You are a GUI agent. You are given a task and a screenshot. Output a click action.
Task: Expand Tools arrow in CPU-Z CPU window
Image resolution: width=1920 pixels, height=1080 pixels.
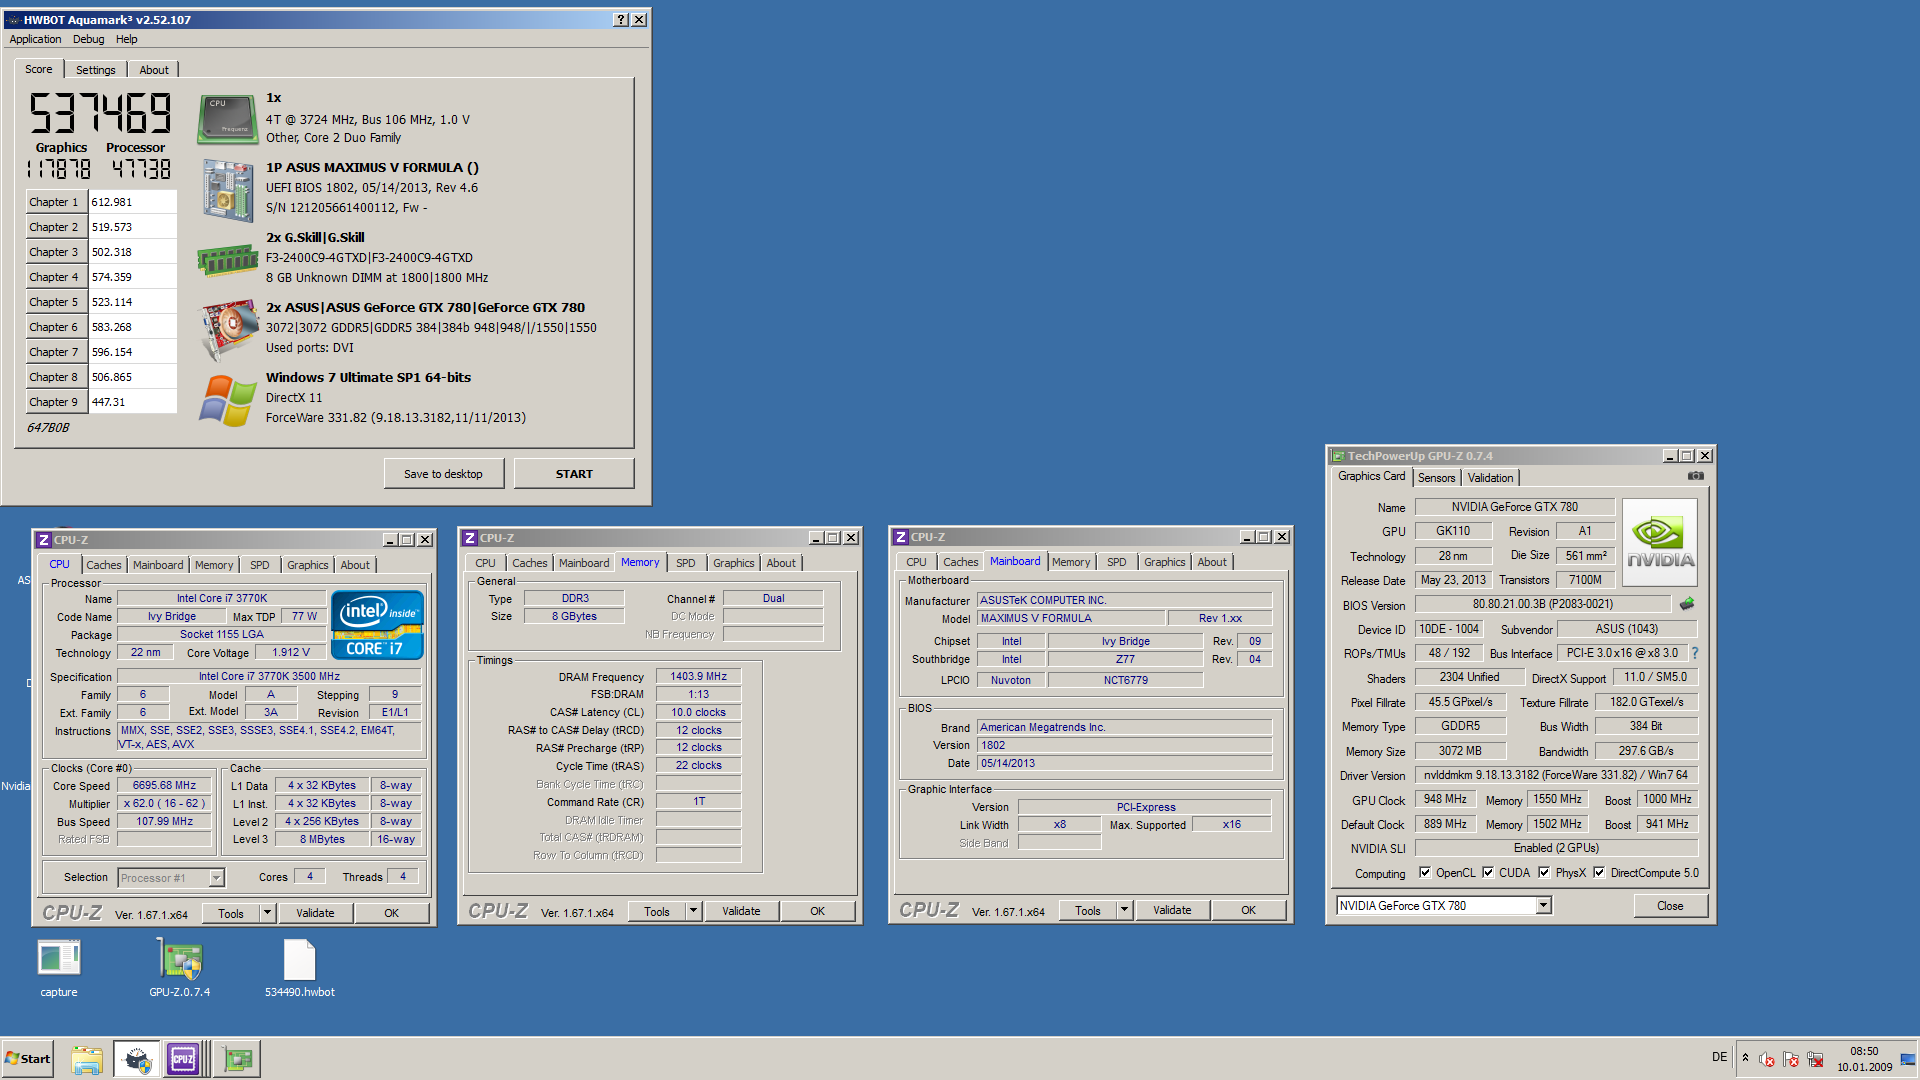267,913
